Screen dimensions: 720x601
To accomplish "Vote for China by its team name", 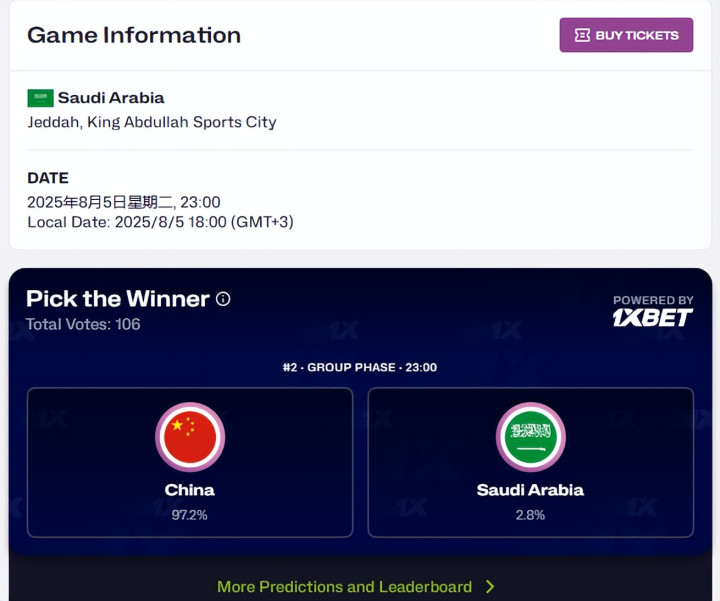I will coord(190,490).
